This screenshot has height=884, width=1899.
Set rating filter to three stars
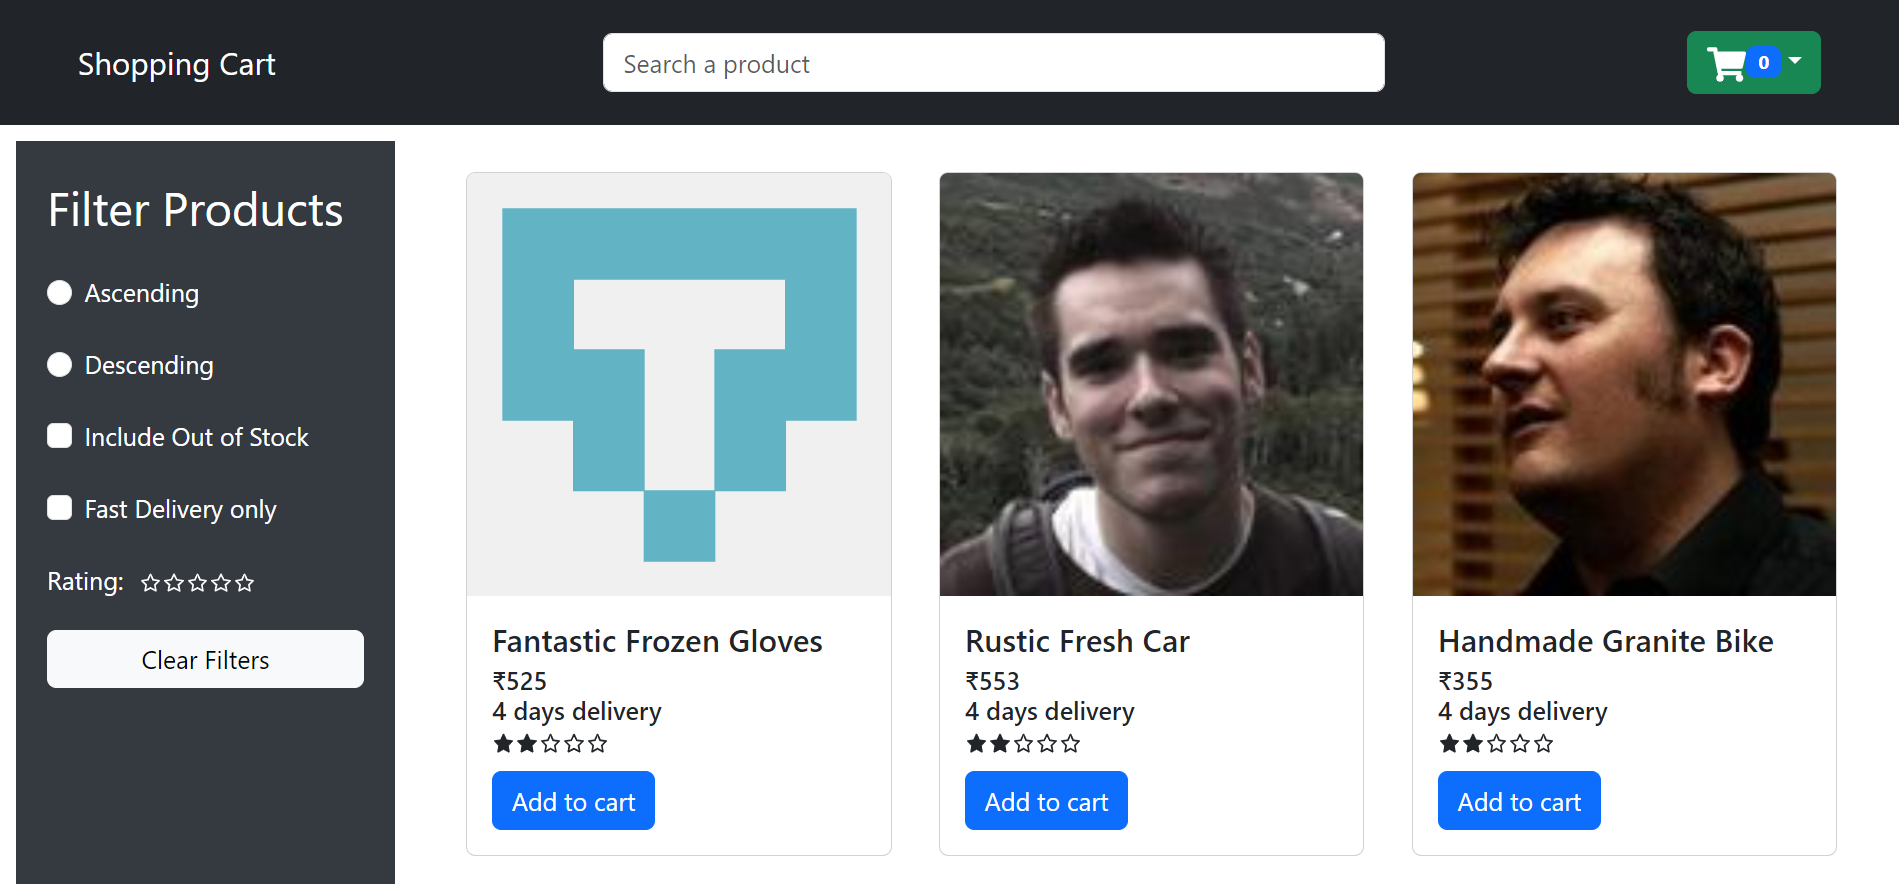[x=198, y=583]
